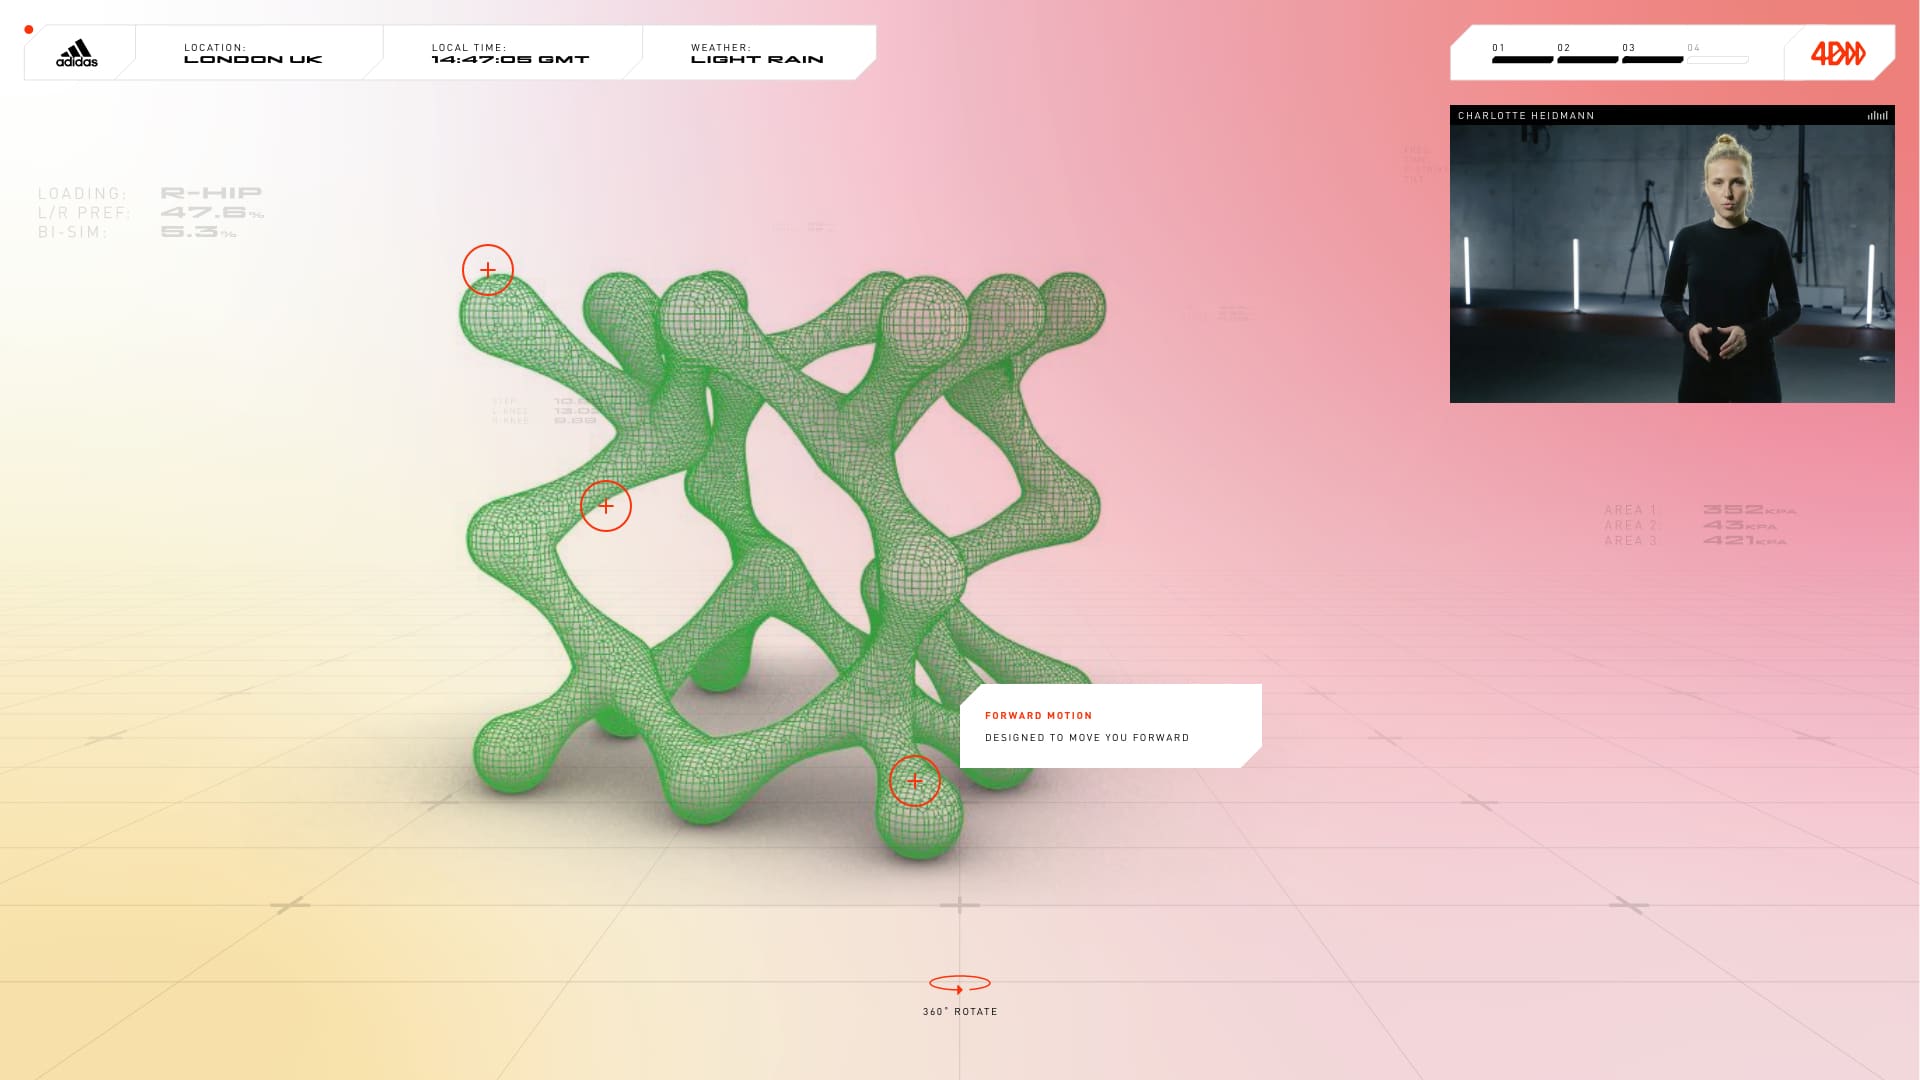Go to chapter 02 progress segment
The image size is (1920, 1080).
click(x=1587, y=59)
